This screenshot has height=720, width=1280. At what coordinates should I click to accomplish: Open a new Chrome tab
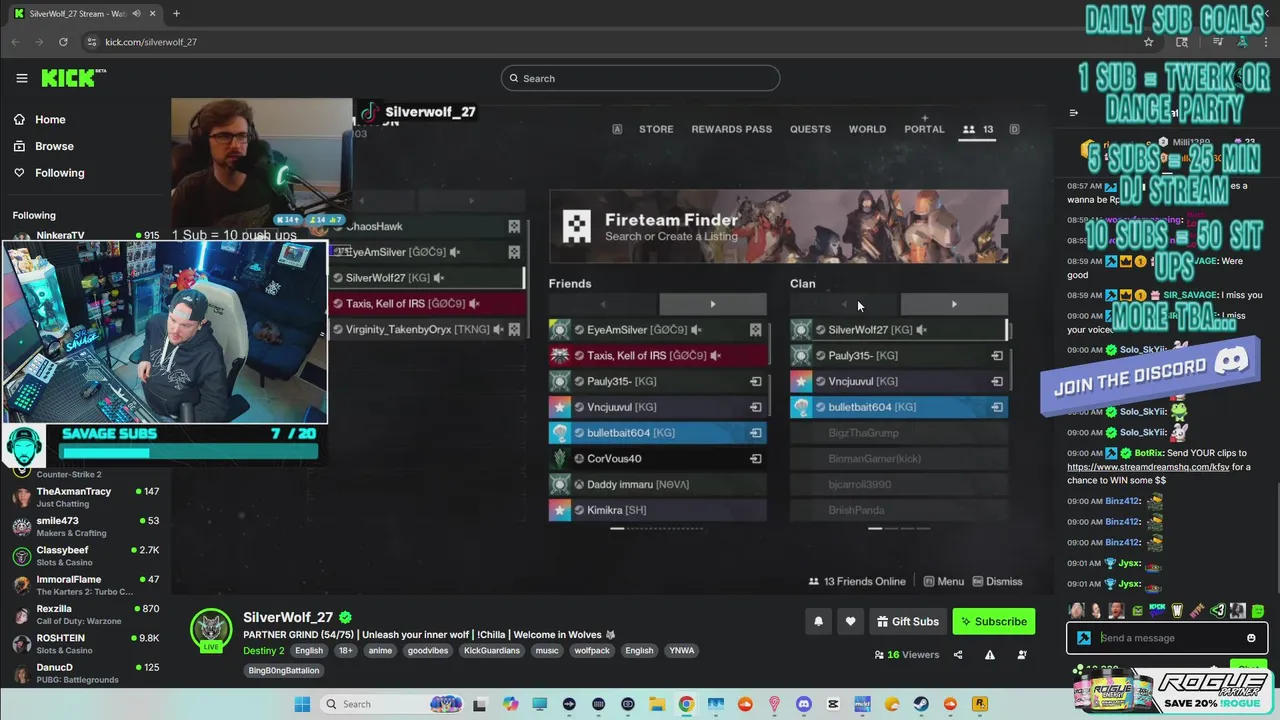[x=176, y=13]
